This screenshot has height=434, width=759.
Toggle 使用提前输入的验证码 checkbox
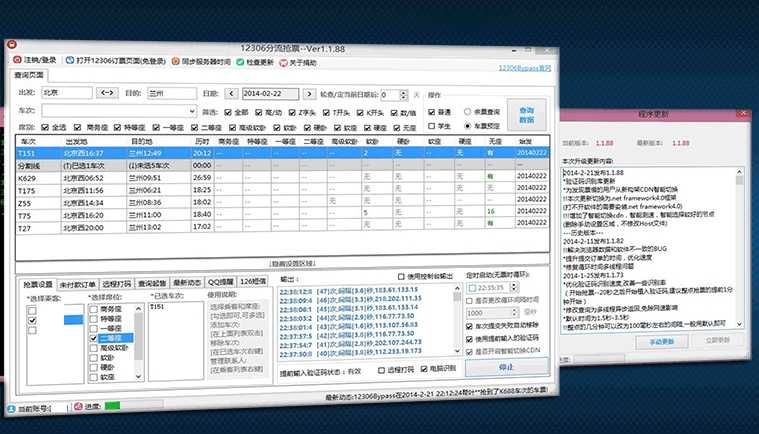pyautogui.click(x=469, y=339)
